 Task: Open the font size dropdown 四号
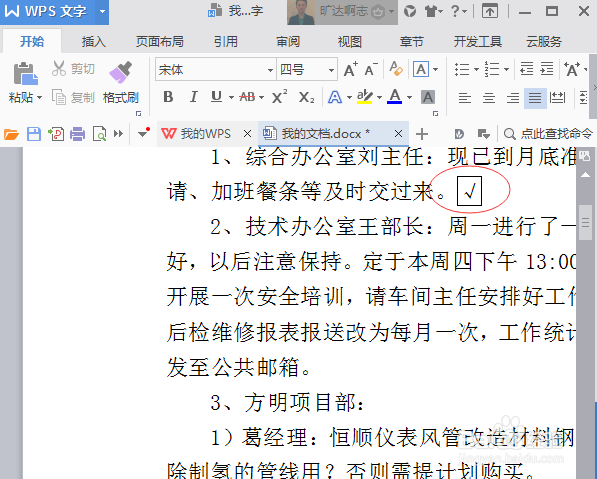point(331,70)
